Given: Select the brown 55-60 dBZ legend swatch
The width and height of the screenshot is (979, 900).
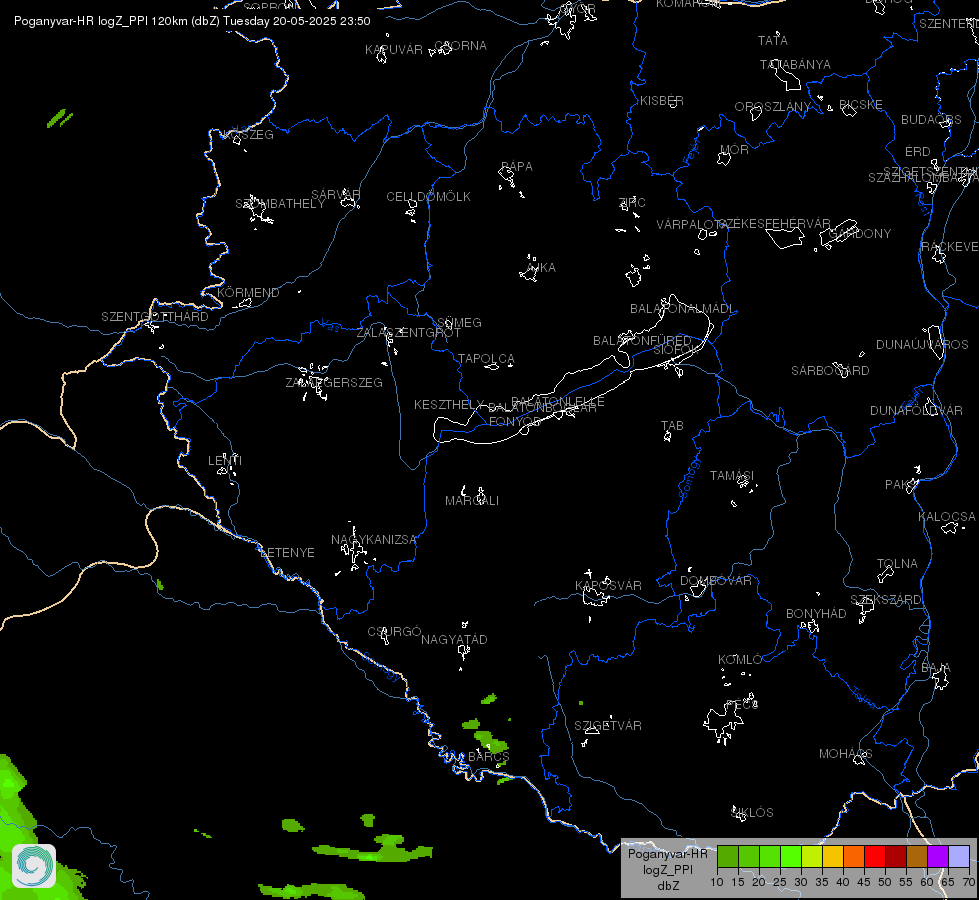Looking at the screenshot, I should point(917,856).
